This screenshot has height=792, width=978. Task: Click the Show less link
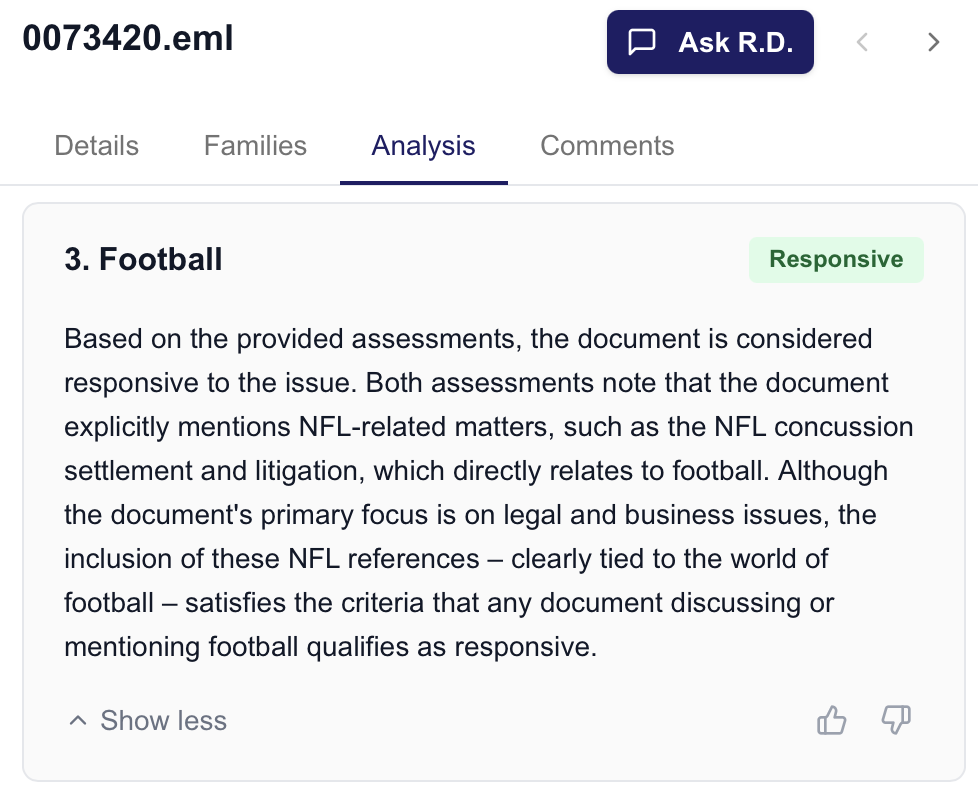point(163,720)
